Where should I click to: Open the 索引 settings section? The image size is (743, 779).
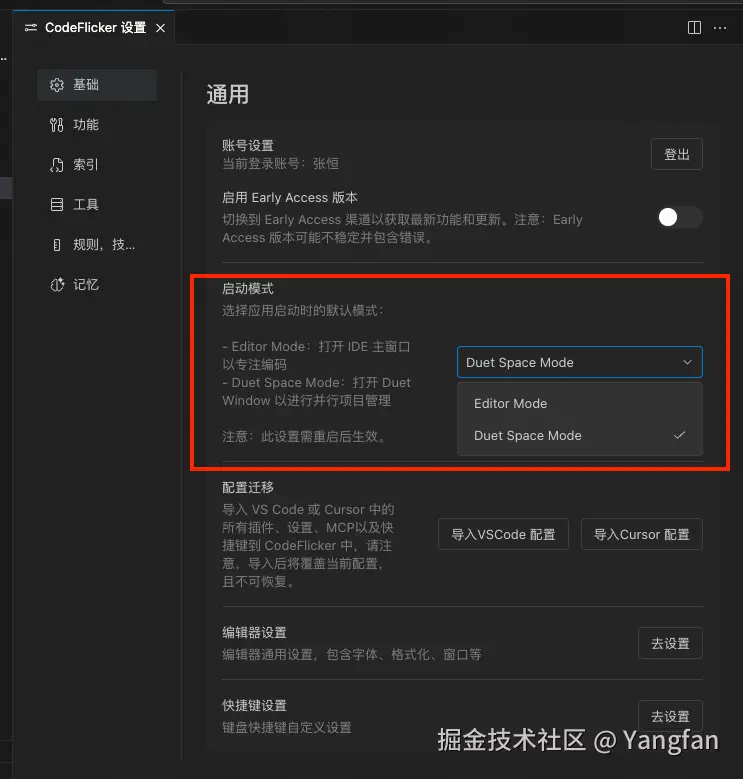97,165
